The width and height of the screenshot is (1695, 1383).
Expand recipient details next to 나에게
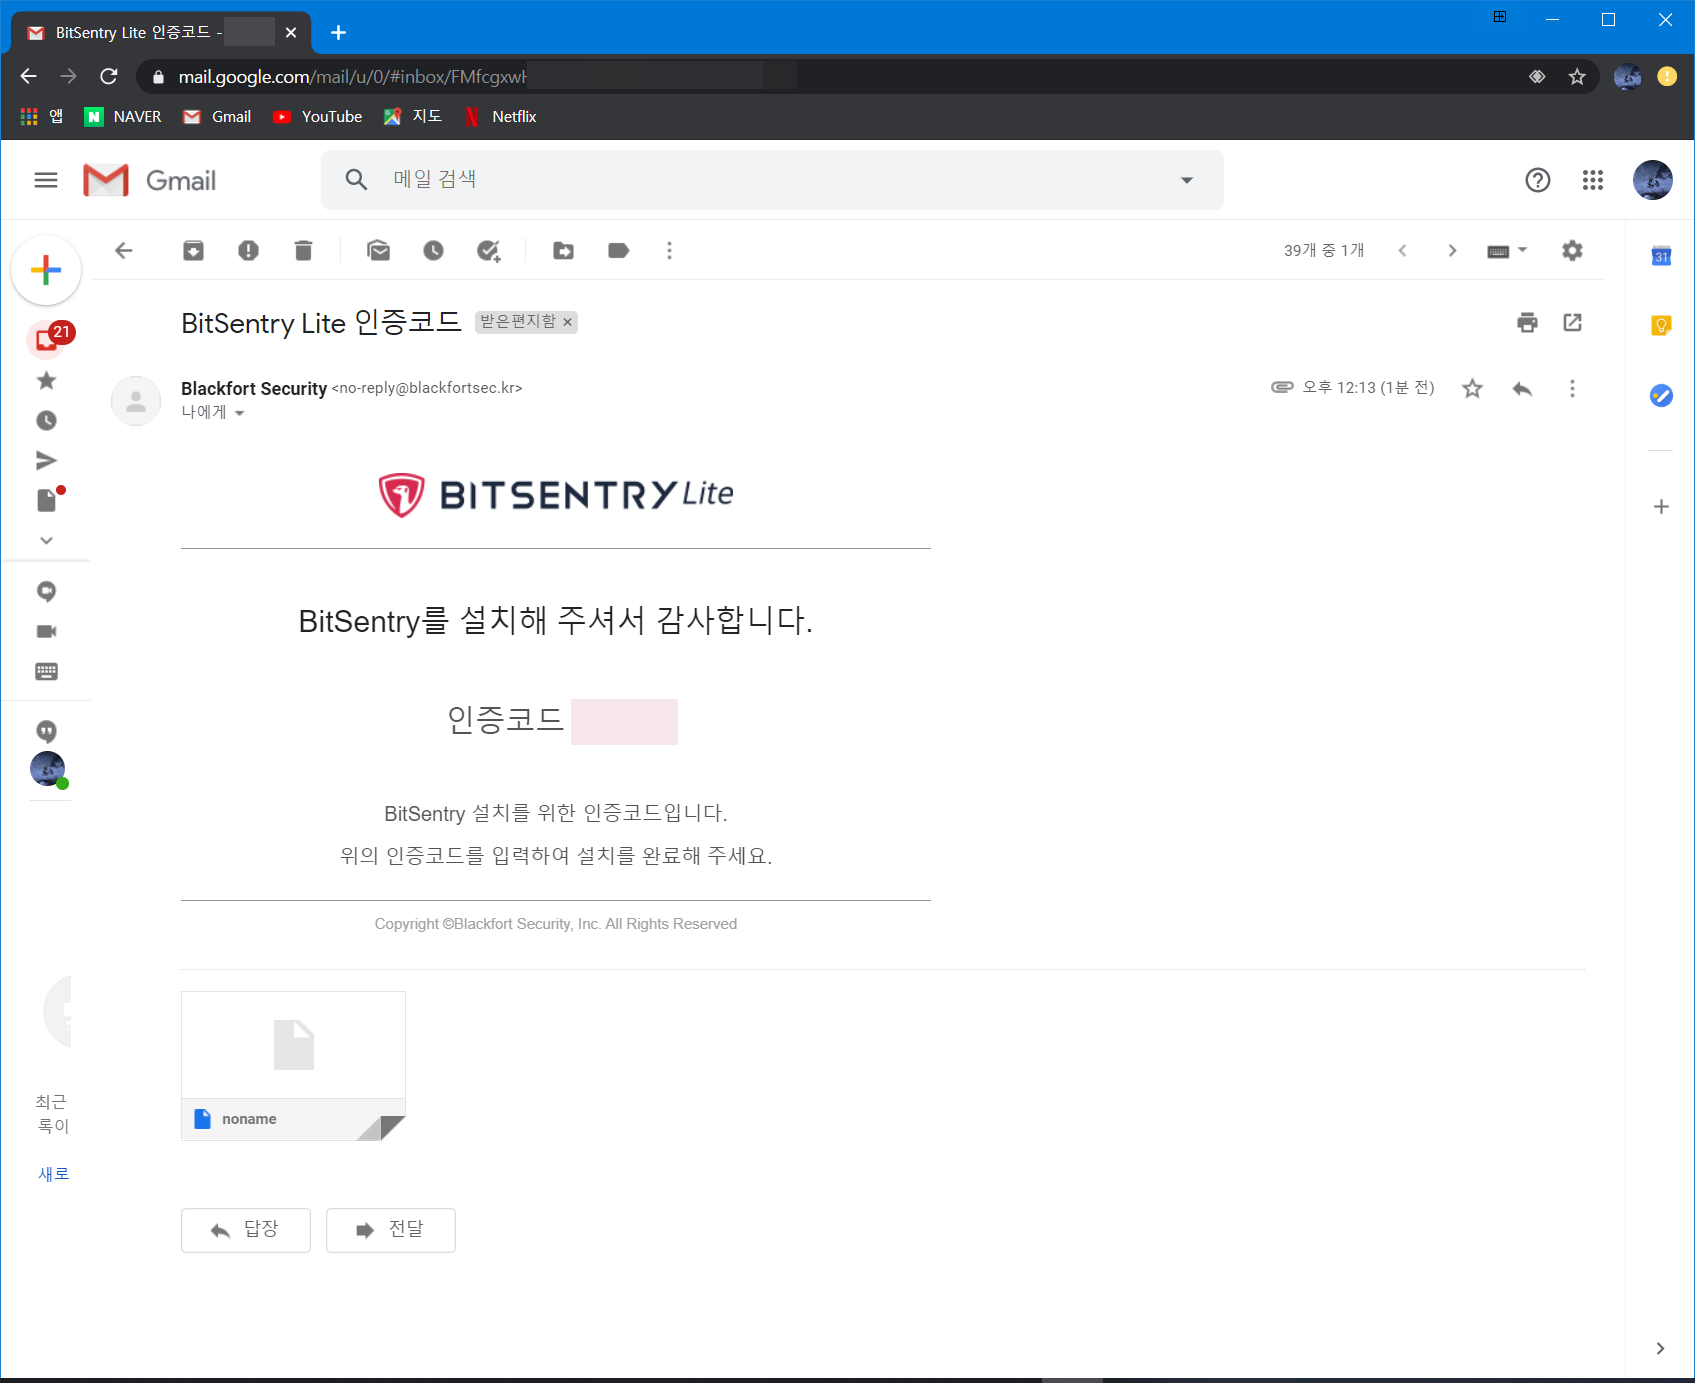coord(239,413)
